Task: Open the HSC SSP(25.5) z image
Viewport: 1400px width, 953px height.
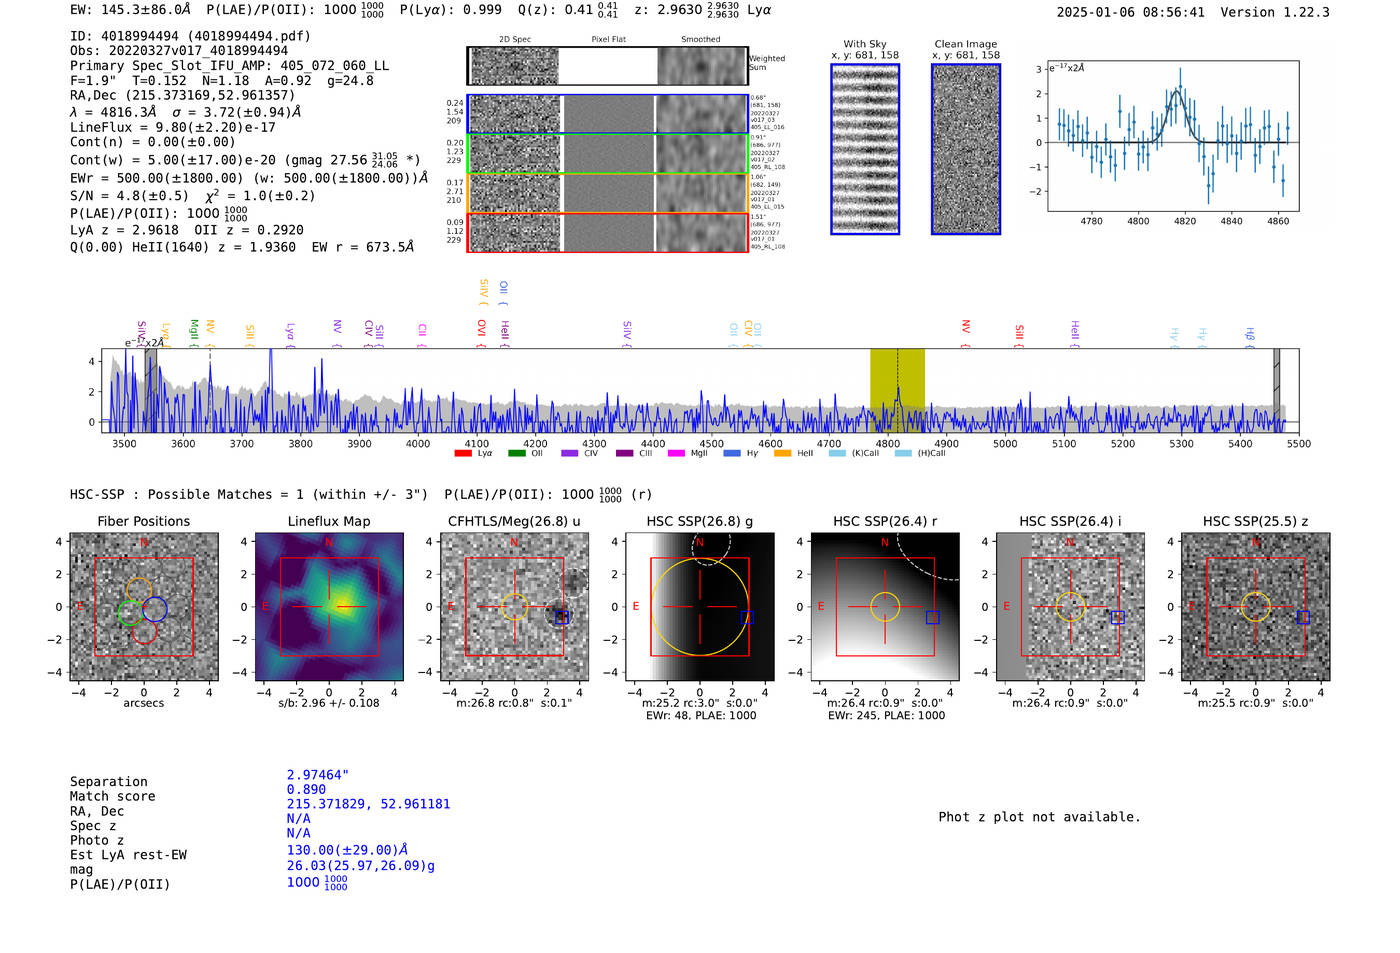Action: [1256, 607]
